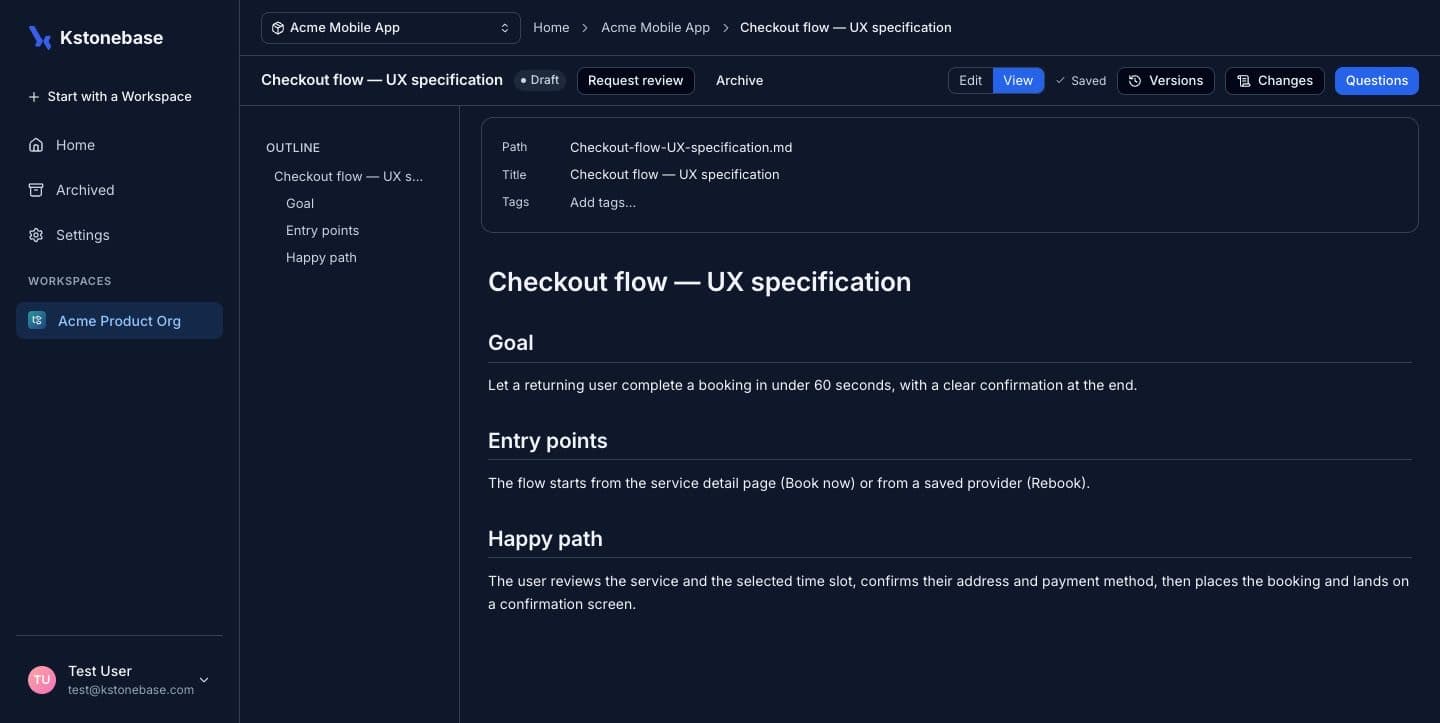Viewport: 1440px width, 723px height.
Task: Open the Versions panel
Action: coord(1166,81)
